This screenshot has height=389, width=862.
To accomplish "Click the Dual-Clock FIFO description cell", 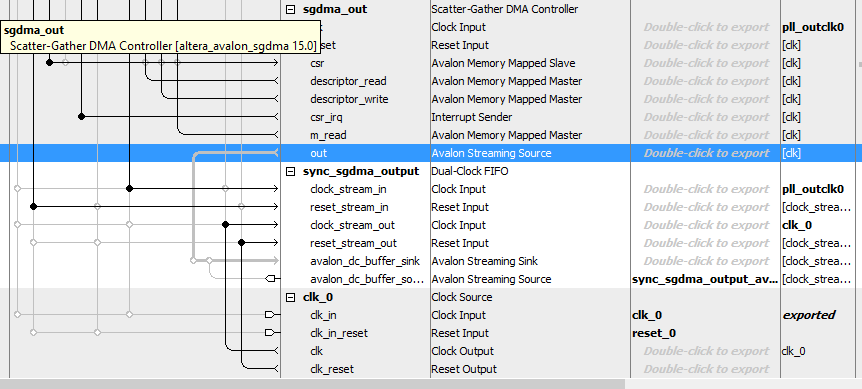I will coord(469,171).
